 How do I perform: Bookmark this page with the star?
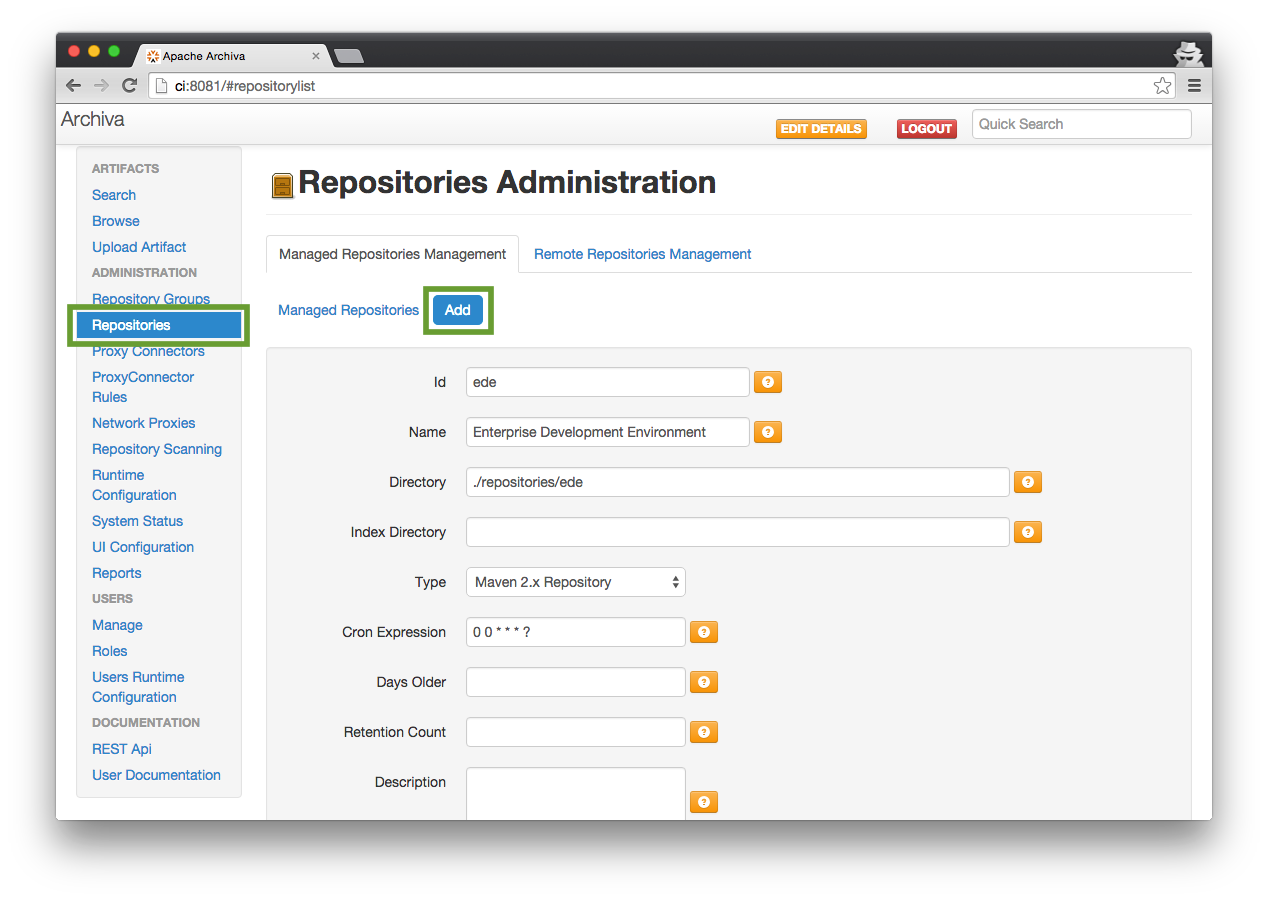tap(1162, 86)
